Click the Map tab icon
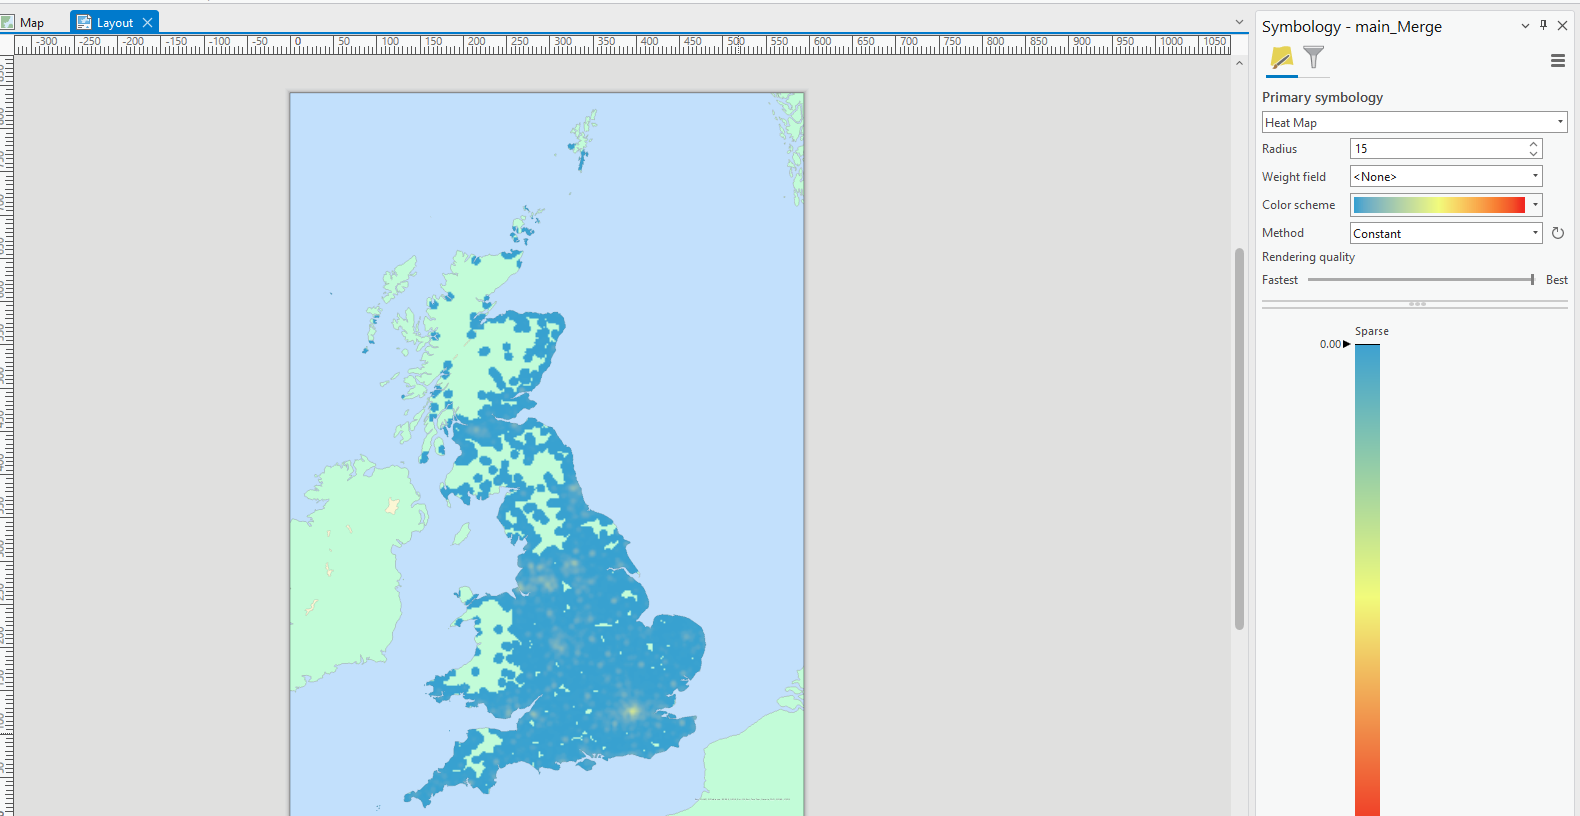Viewport: 1580px width, 816px height. click(8, 22)
